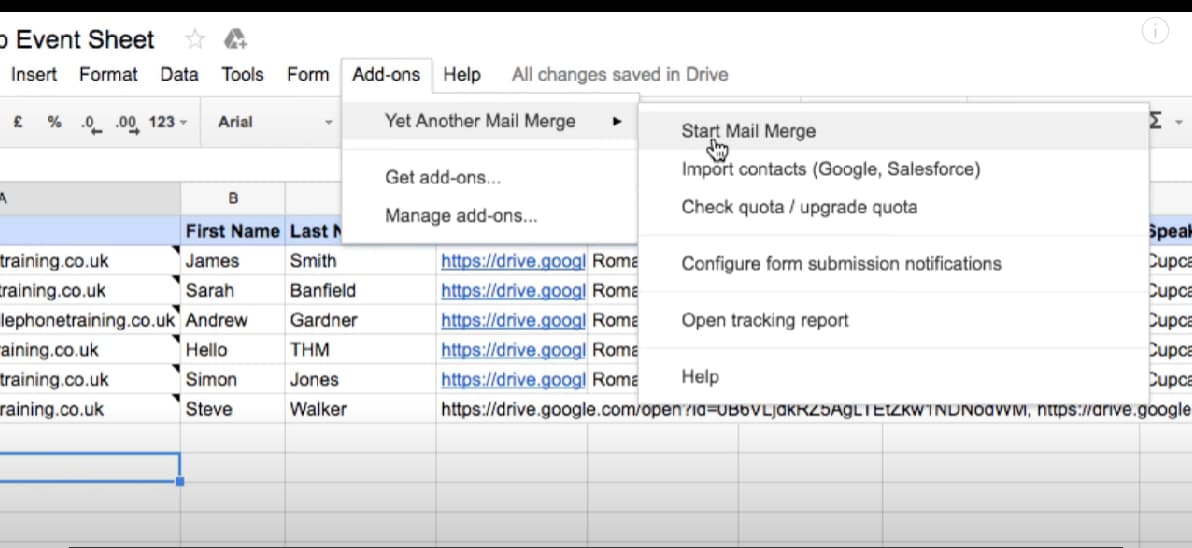
Task: Select cell containing Andrew
Action: click(233, 320)
